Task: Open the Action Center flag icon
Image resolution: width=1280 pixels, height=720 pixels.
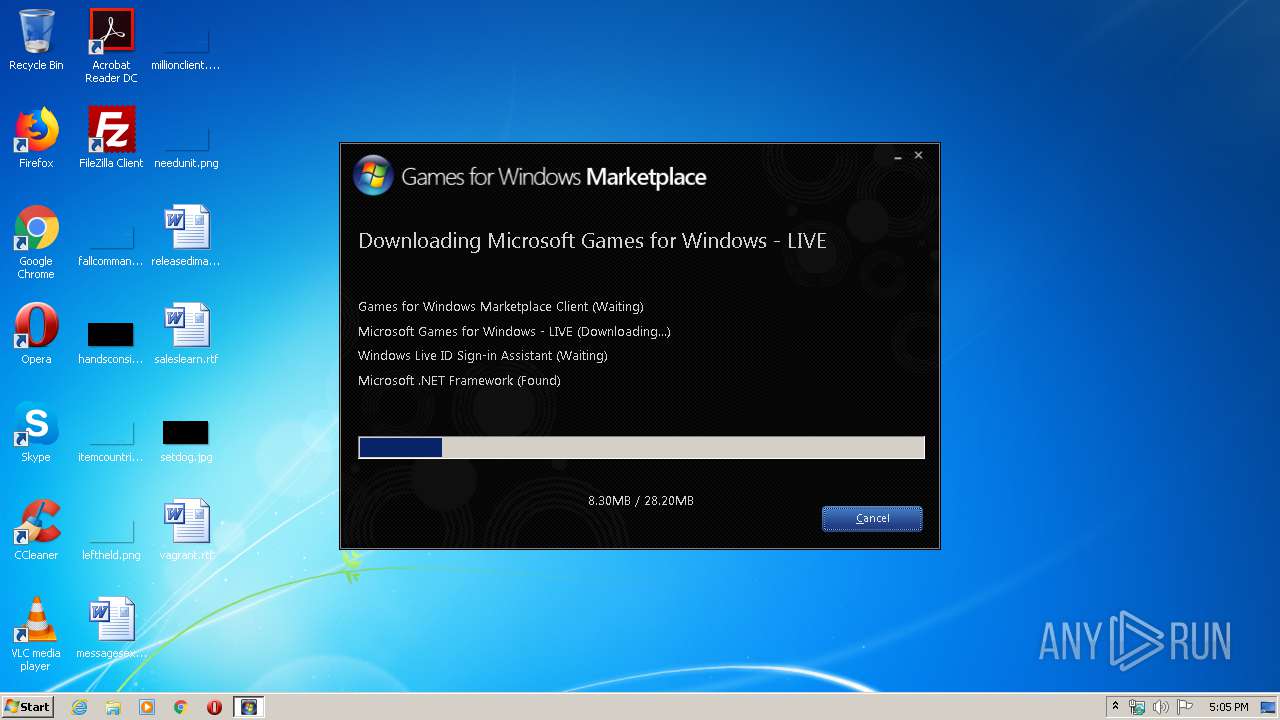Action: coord(1185,707)
